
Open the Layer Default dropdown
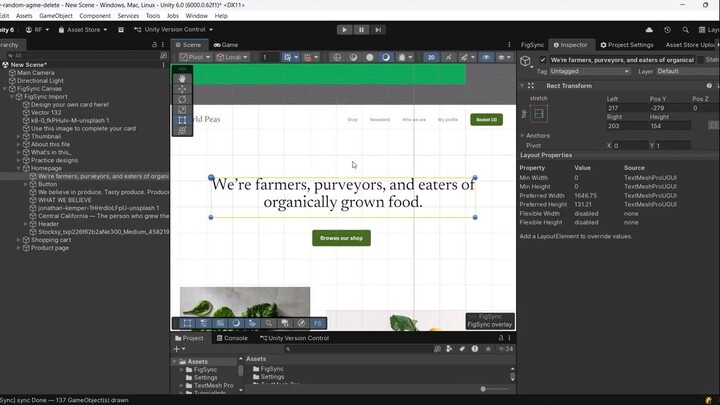tap(688, 71)
